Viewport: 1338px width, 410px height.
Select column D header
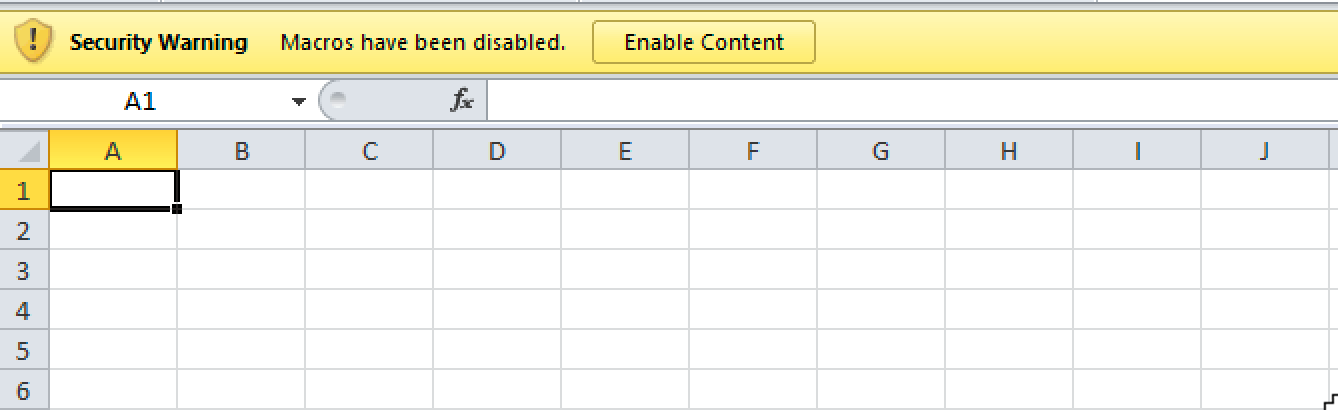point(497,151)
